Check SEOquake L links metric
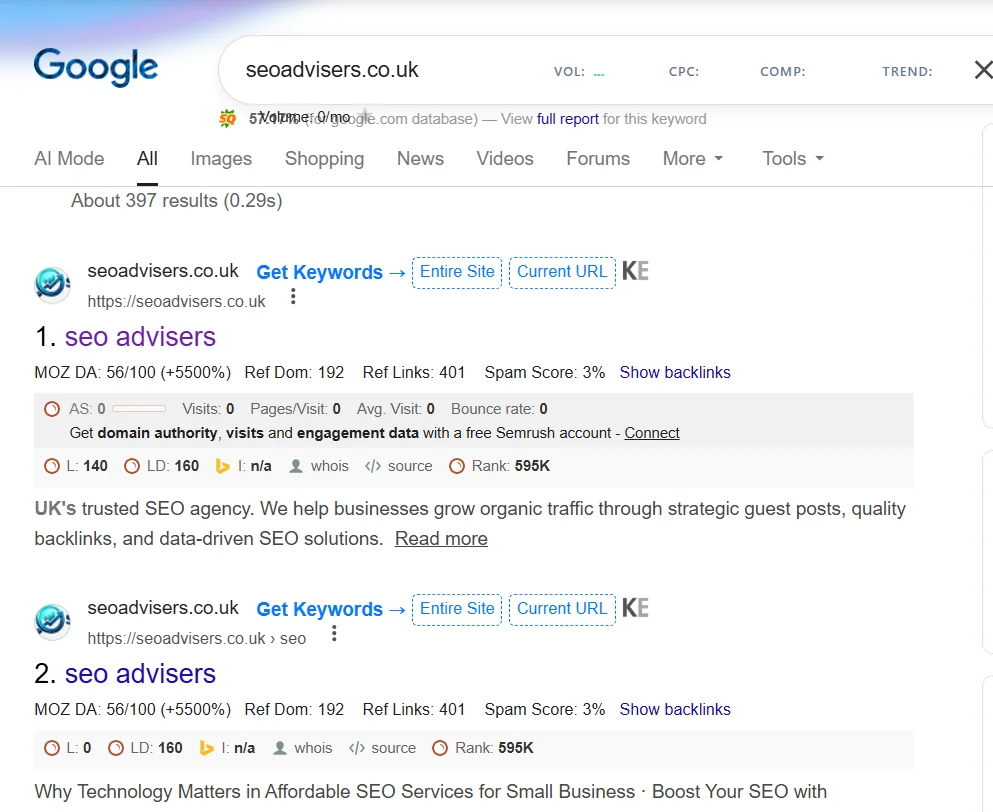This screenshot has width=993, height=812. click(x=75, y=465)
